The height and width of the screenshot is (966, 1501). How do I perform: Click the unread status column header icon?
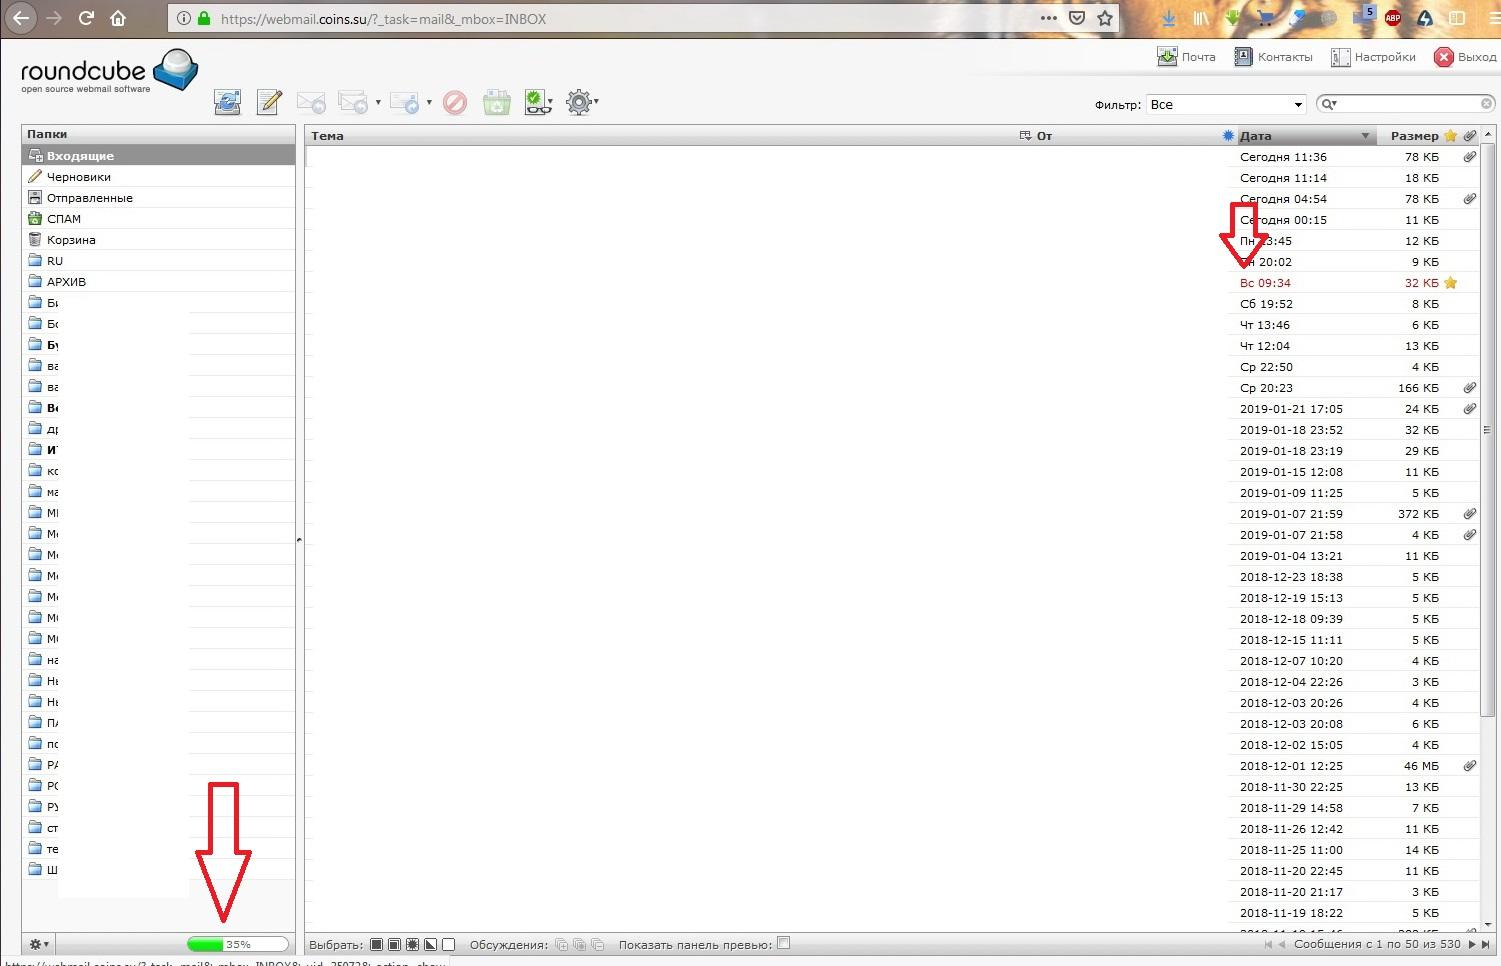[1228, 136]
